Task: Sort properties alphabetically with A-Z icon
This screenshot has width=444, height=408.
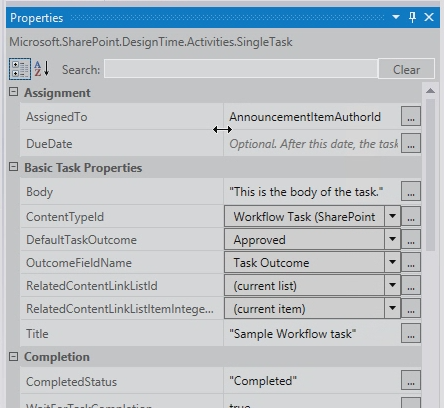Action: [x=42, y=68]
